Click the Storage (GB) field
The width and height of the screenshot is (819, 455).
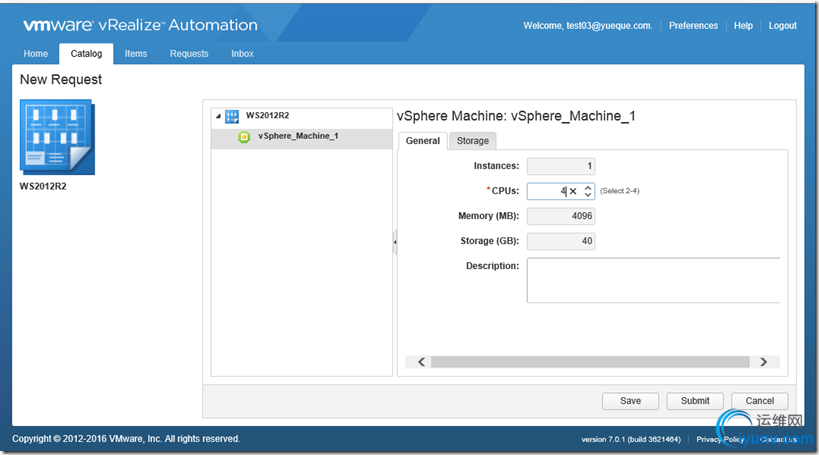(561, 241)
